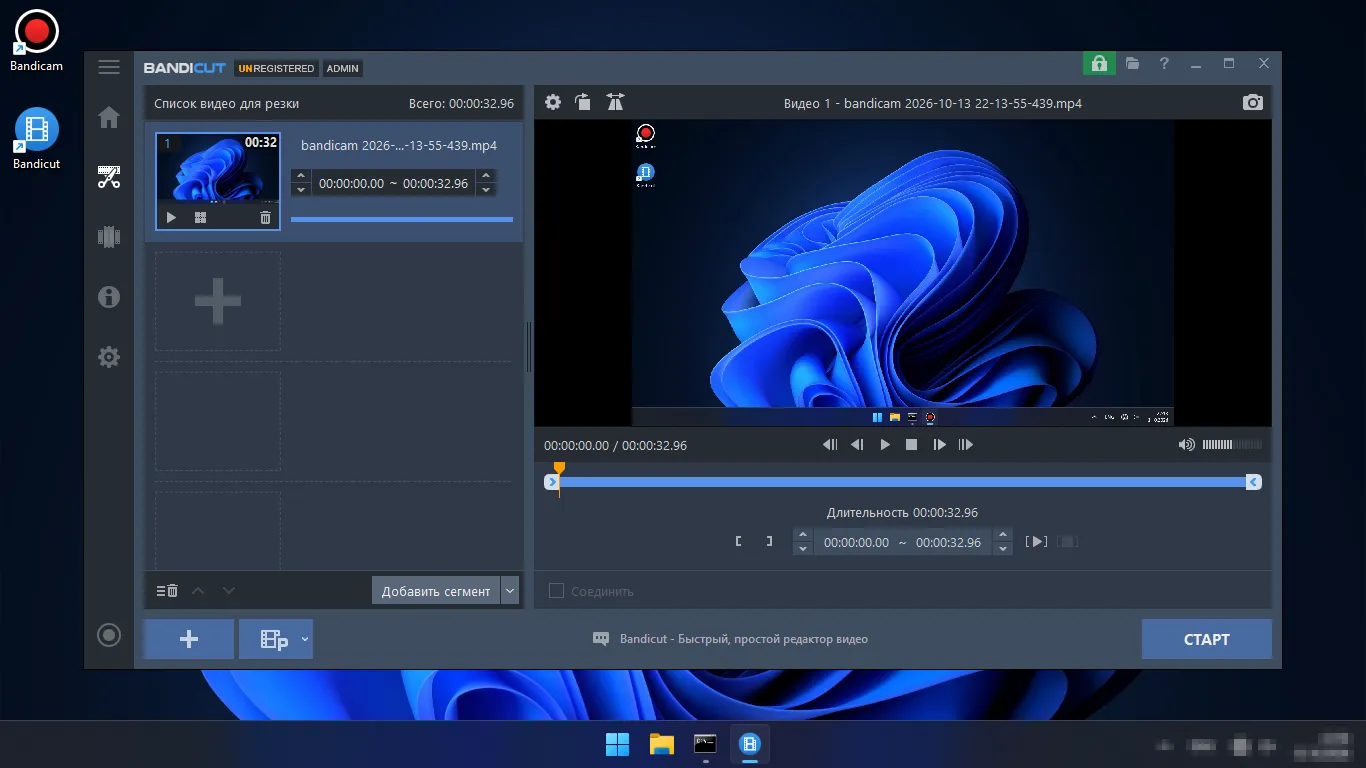Set end point with the right bracket

pos(769,541)
